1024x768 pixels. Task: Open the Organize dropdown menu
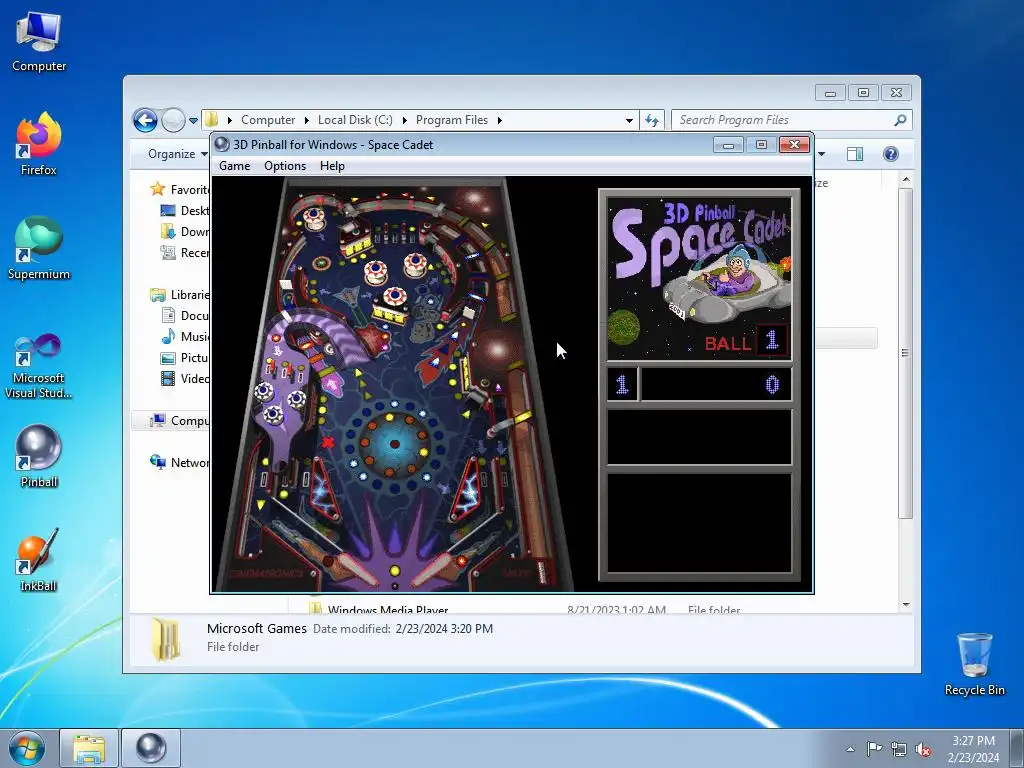pyautogui.click(x=177, y=154)
